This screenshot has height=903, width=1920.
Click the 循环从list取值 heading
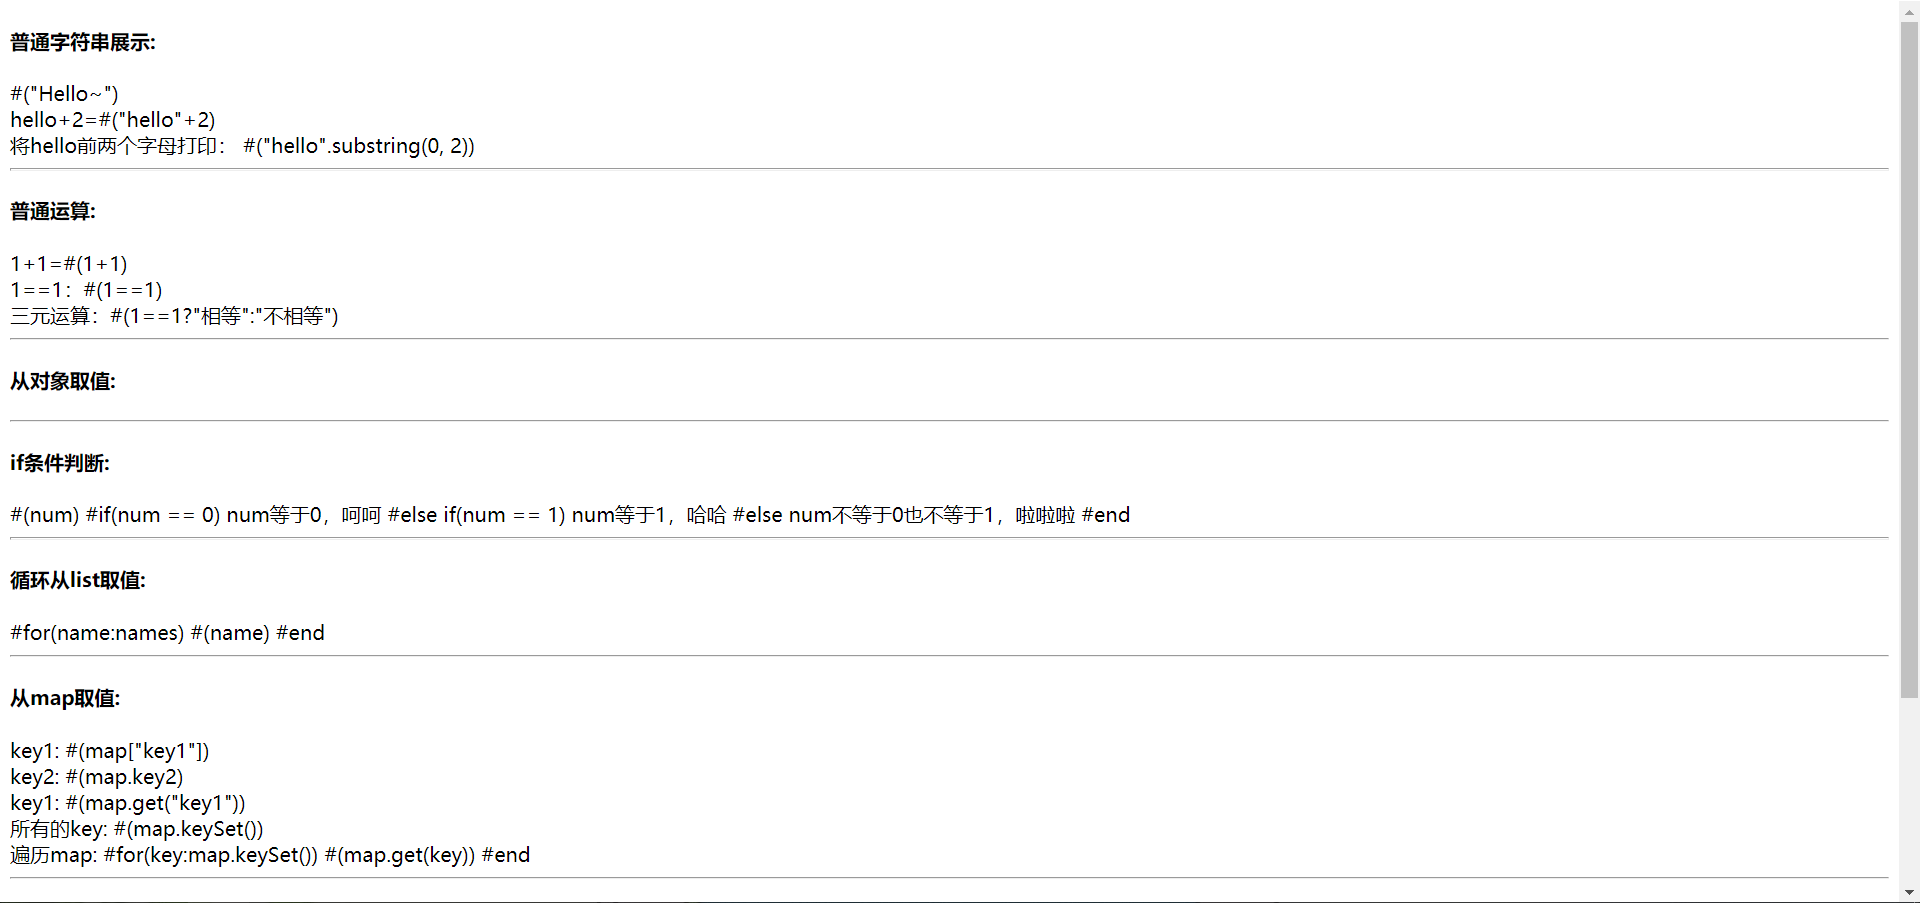(x=78, y=580)
